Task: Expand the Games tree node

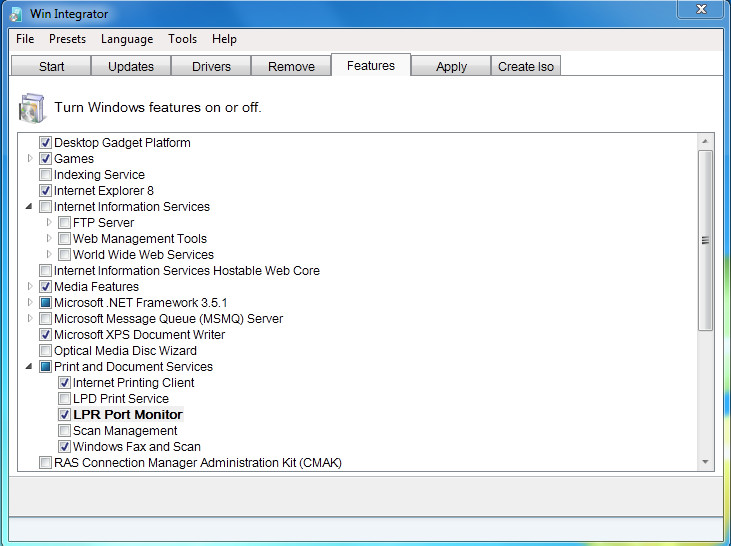Action: pyautogui.click(x=30, y=159)
